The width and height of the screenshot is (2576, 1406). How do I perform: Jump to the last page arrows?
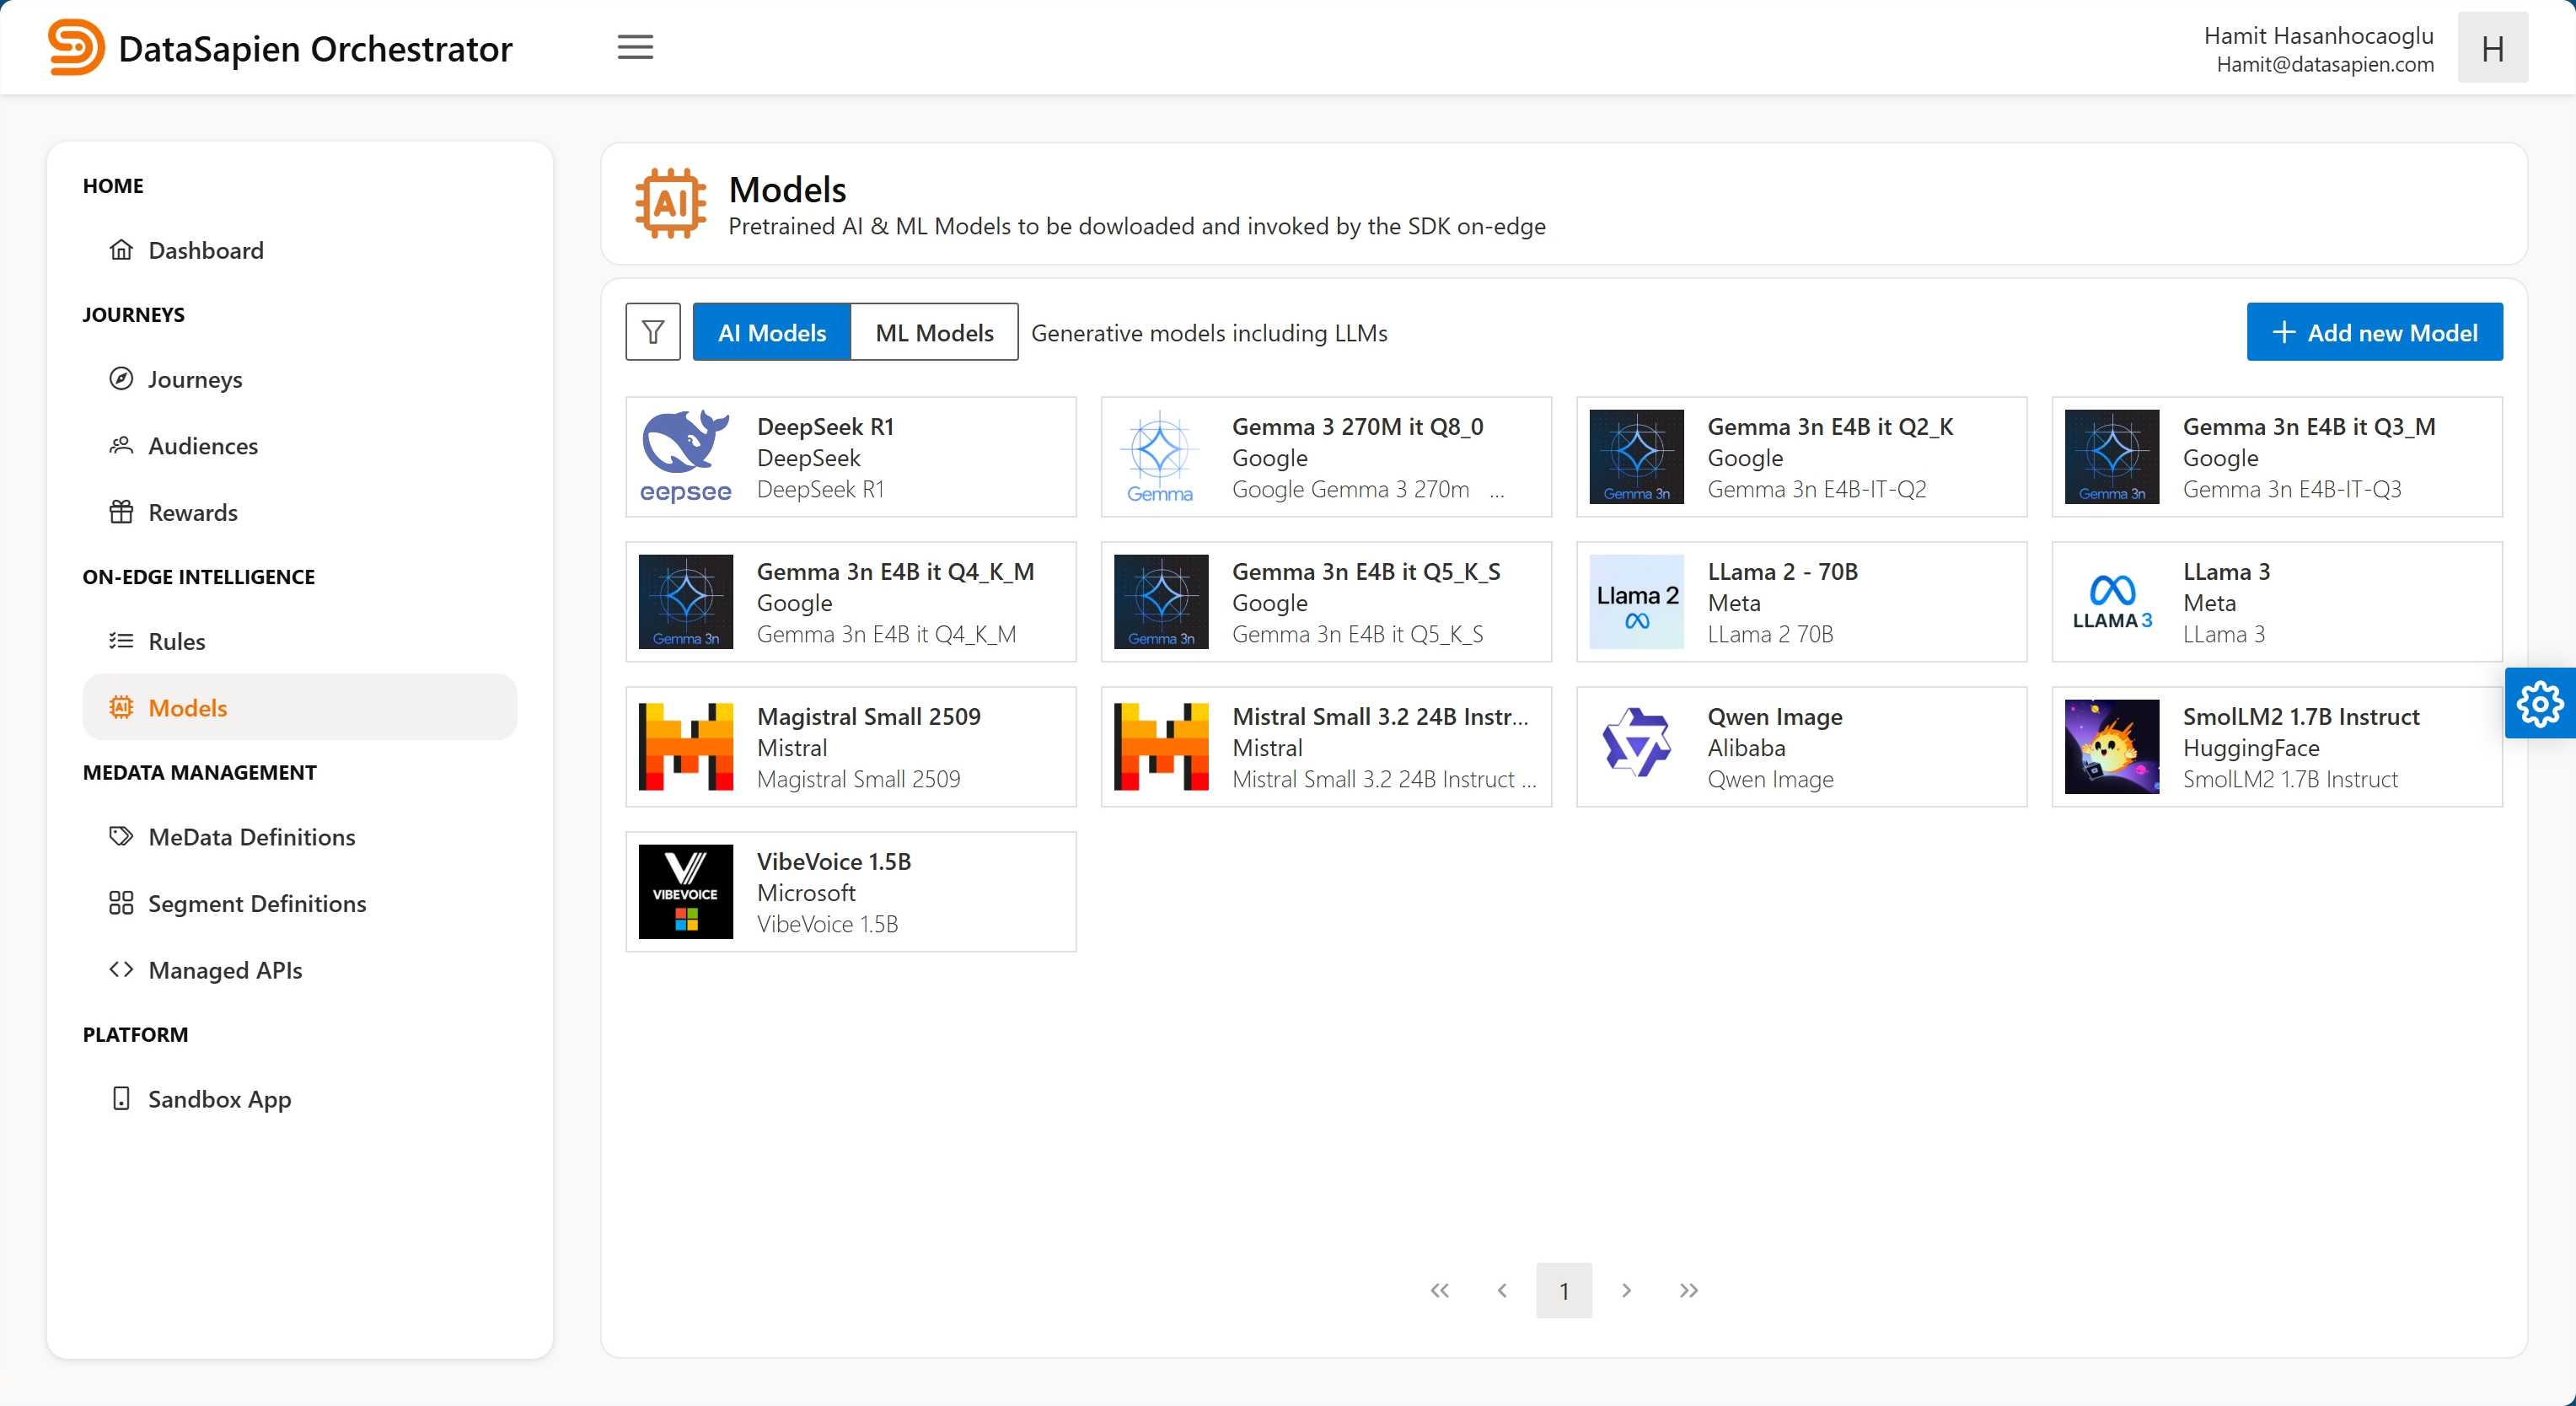(x=1688, y=1290)
